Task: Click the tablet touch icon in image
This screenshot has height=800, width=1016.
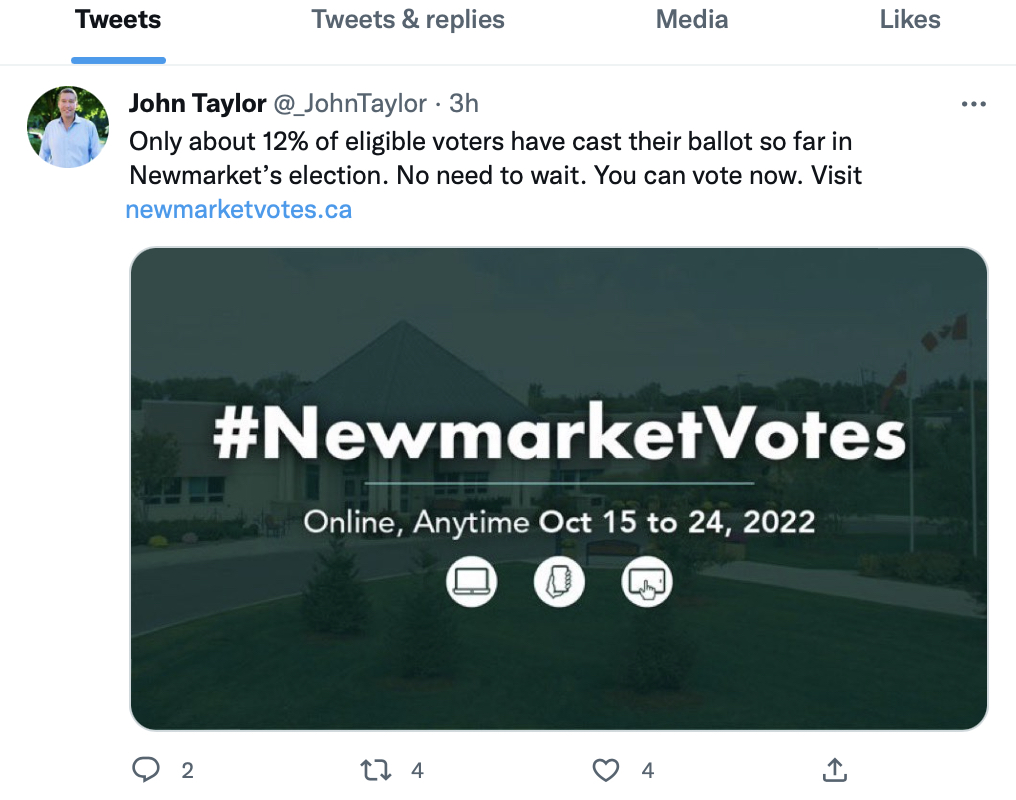Action: tap(647, 581)
